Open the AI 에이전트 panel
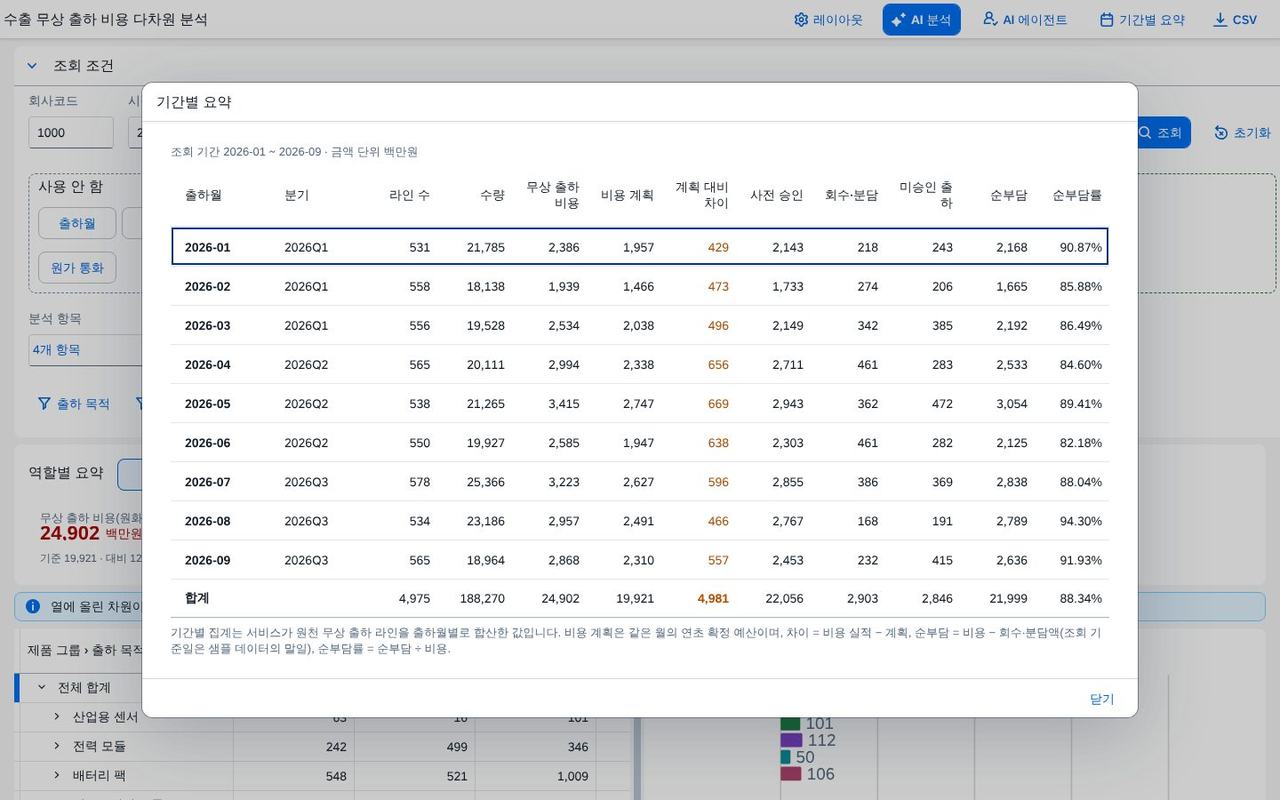 1025,20
